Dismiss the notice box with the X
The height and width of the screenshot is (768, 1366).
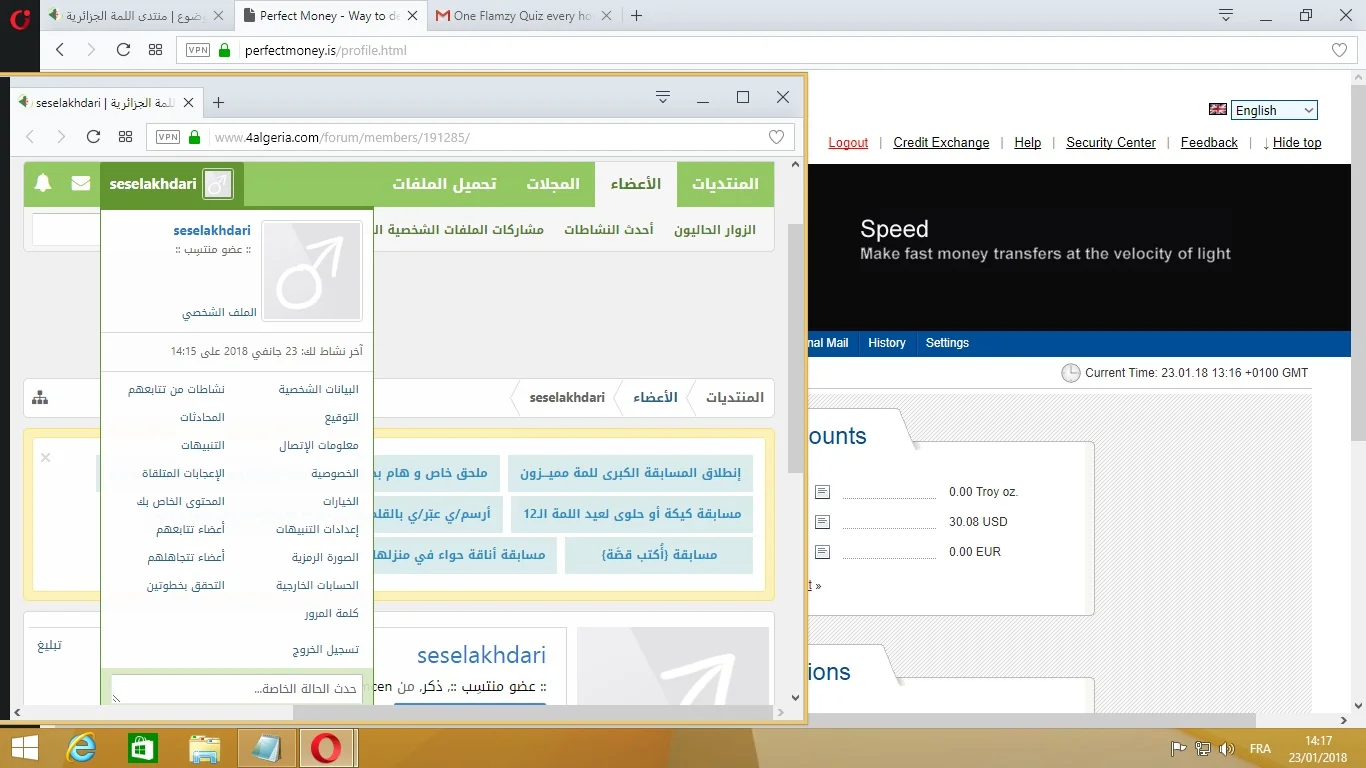pos(45,458)
